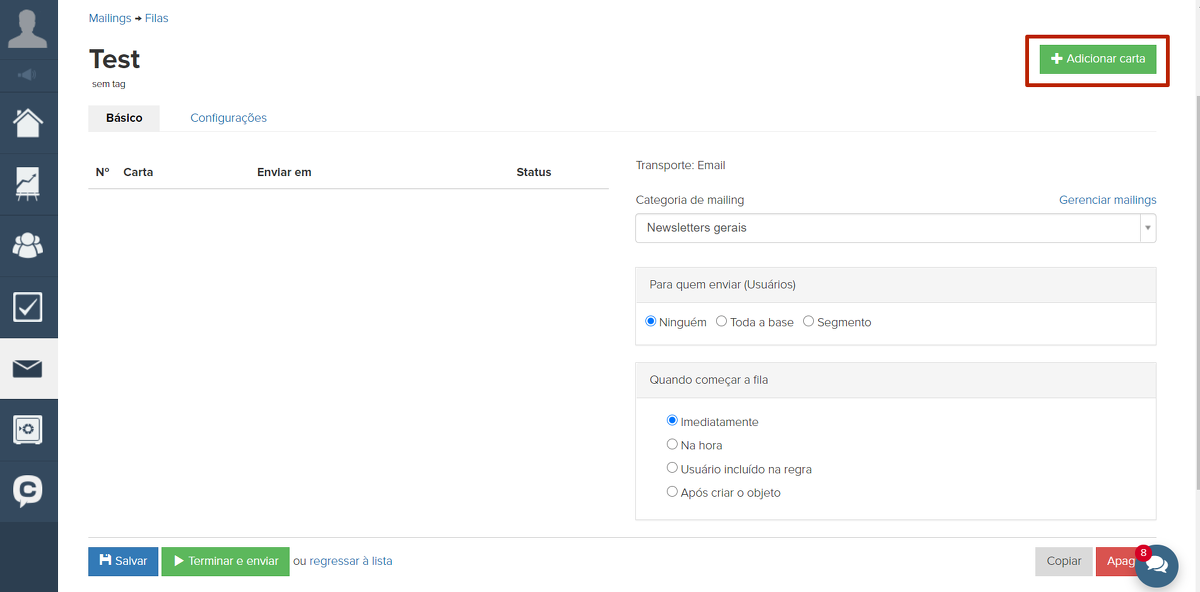Open the user profile avatar icon
Screen dimensions: 1200x592
tap(28, 28)
